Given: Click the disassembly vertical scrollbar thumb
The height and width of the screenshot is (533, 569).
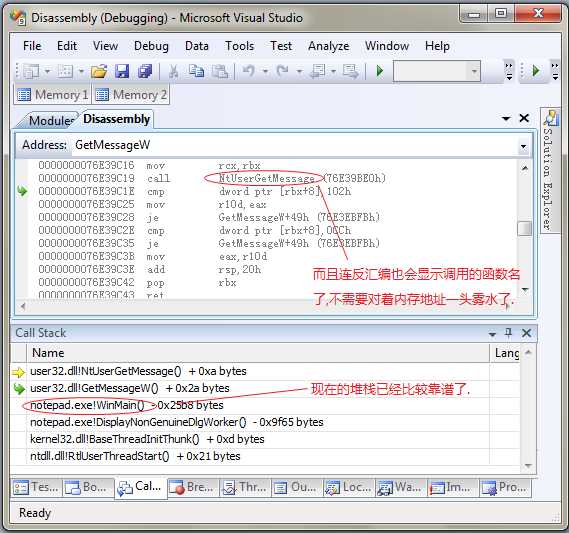Looking at the screenshot, I should click(x=524, y=229).
